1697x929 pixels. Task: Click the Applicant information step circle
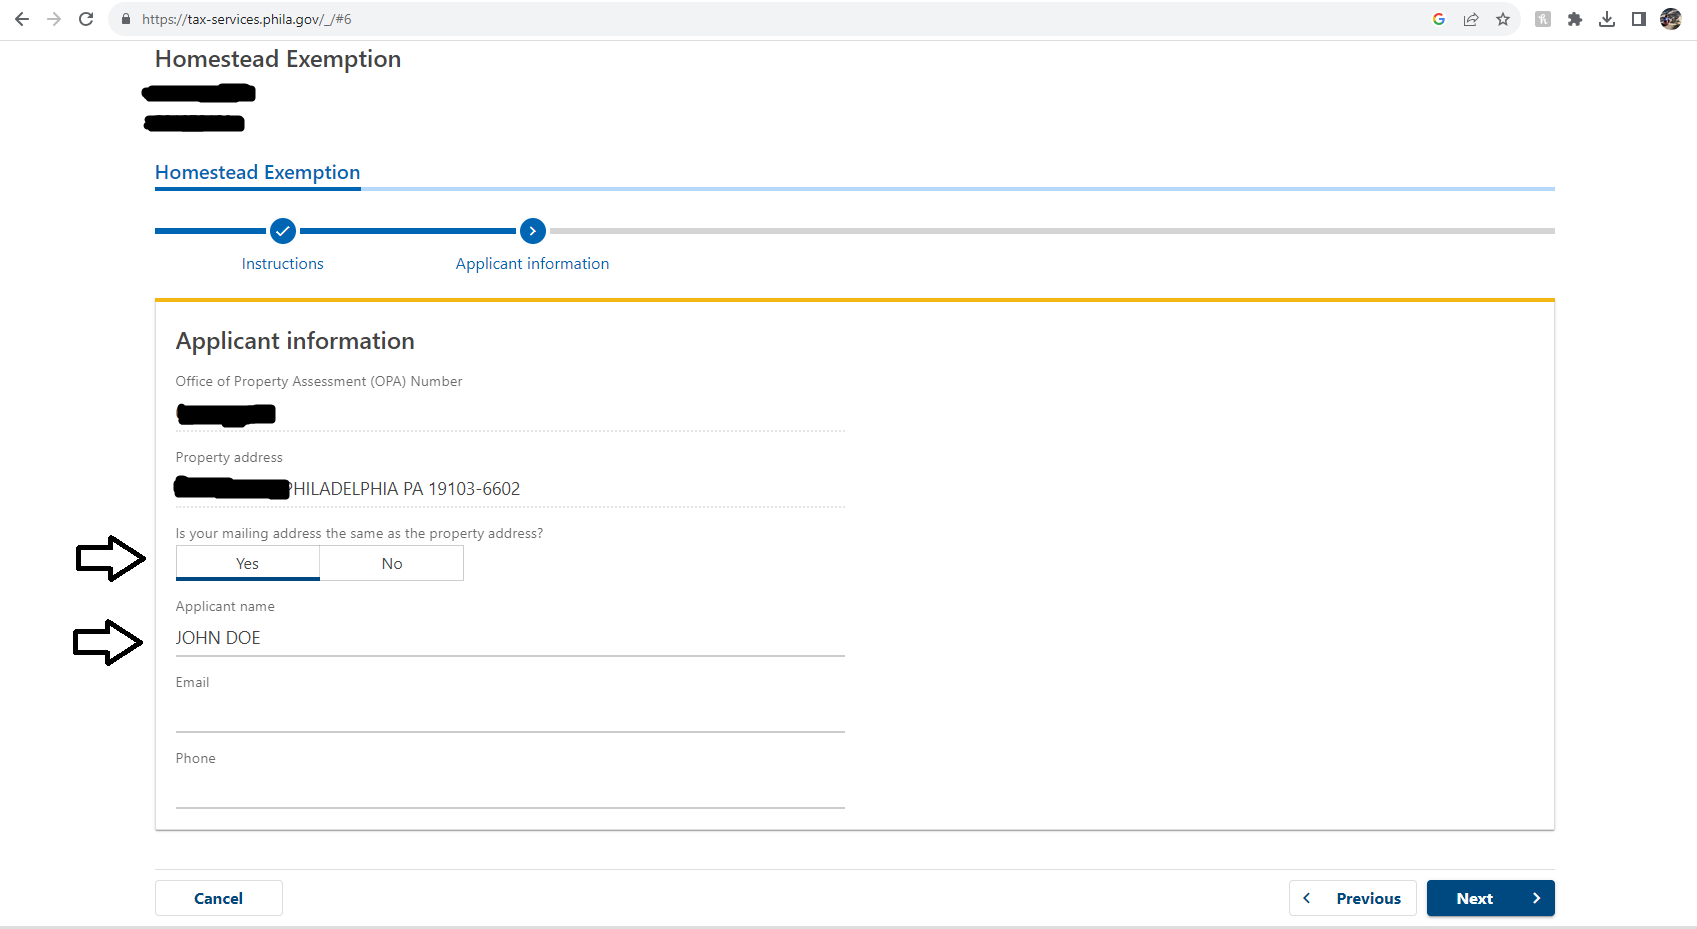pos(533,231)
